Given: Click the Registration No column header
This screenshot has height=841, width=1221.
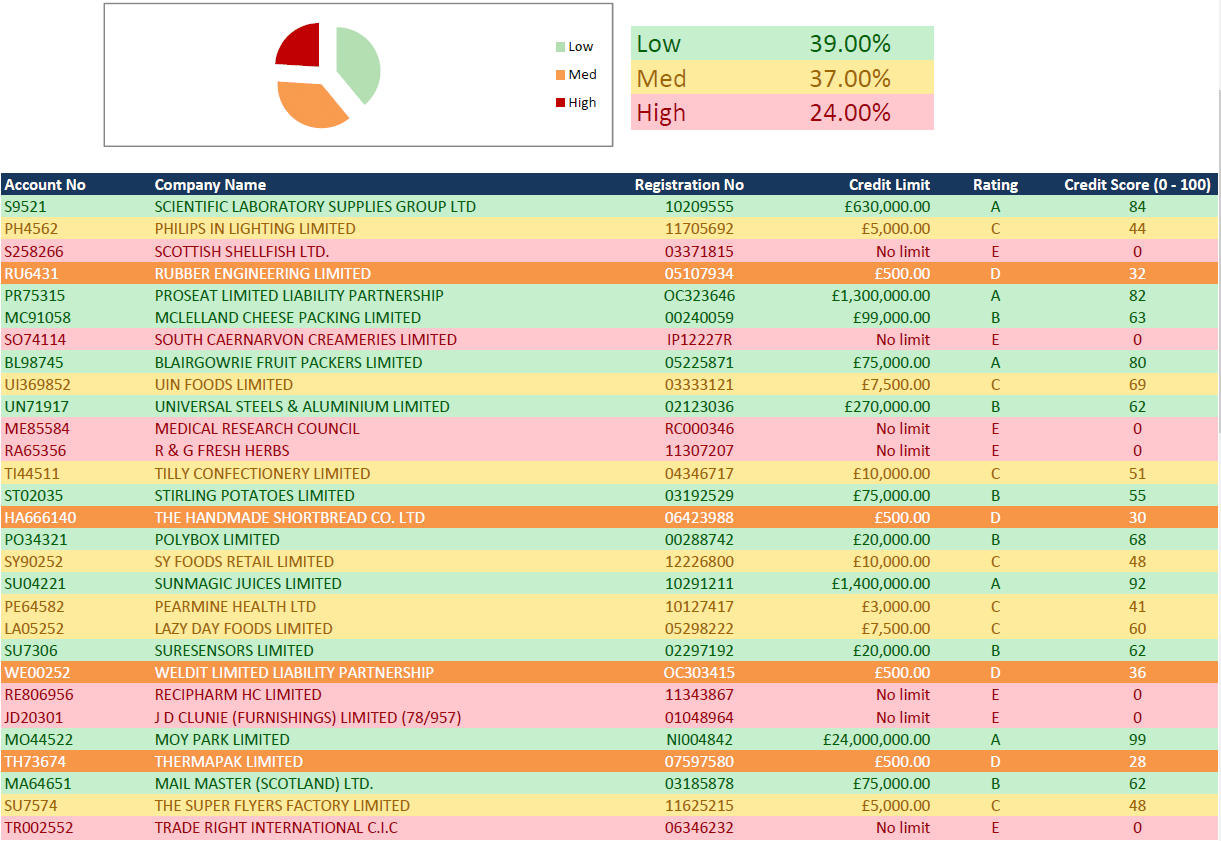Looking at the screenshot, I should (689, 185).
